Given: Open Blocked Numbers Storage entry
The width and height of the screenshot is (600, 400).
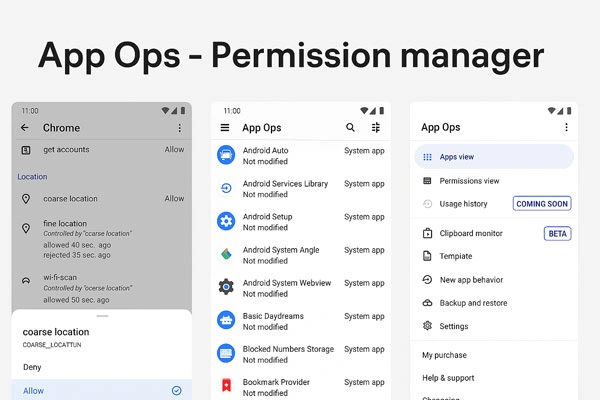Looking at the screenshot, I should (x=301, y=354).
